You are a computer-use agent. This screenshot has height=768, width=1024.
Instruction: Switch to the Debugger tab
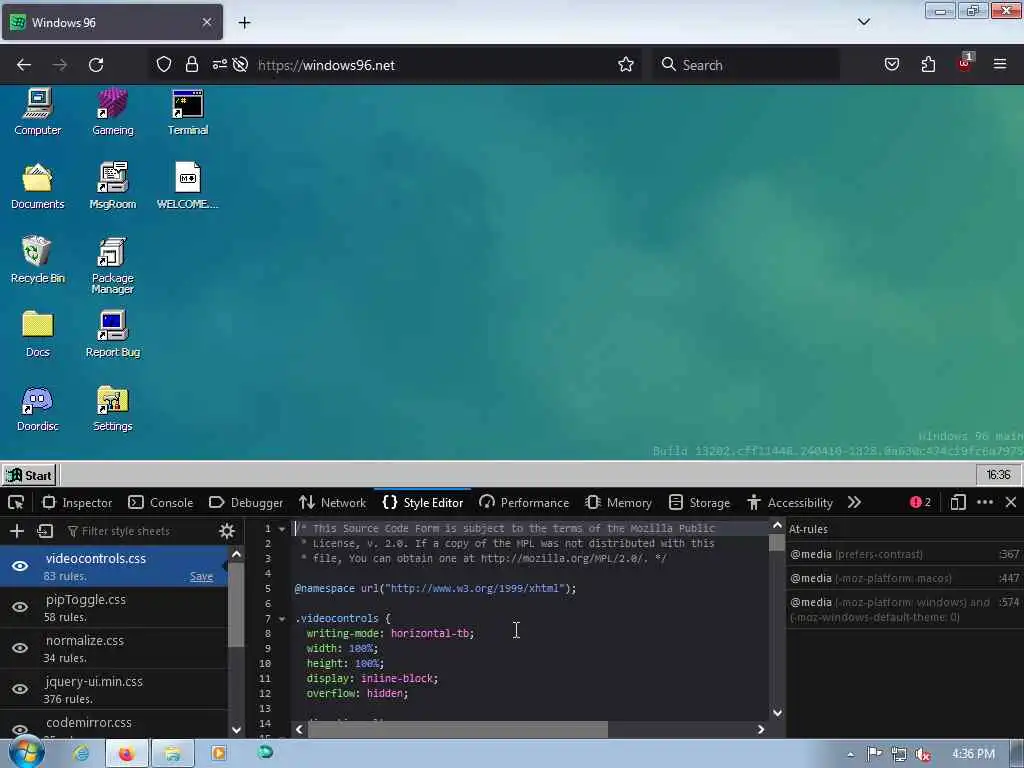pyautogui.click(x=246, y=502)
